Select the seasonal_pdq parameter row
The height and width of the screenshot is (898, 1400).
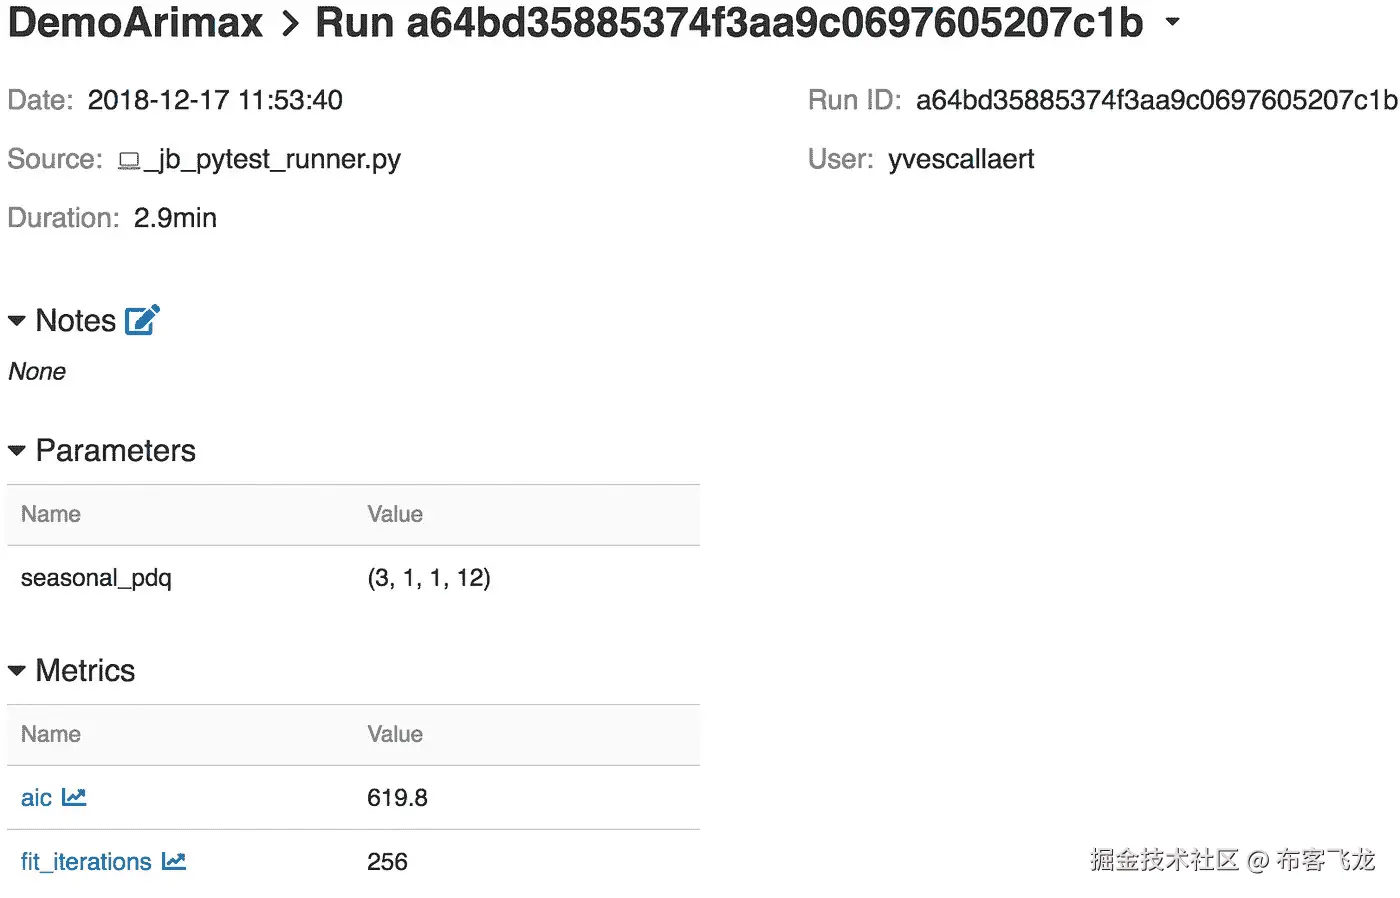pos(96,578)
